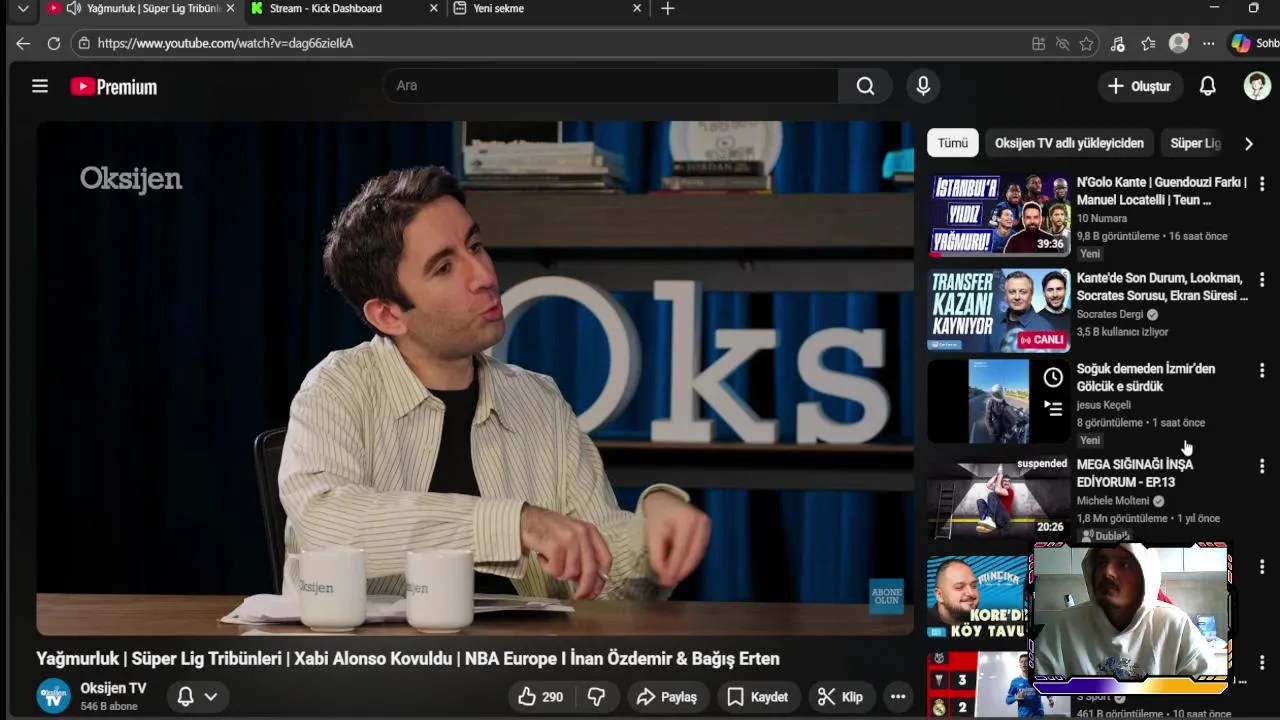Screen dimensions: 1280x720
Task: Open Oksijen TV channel avatar
Action: click(53, 696)
